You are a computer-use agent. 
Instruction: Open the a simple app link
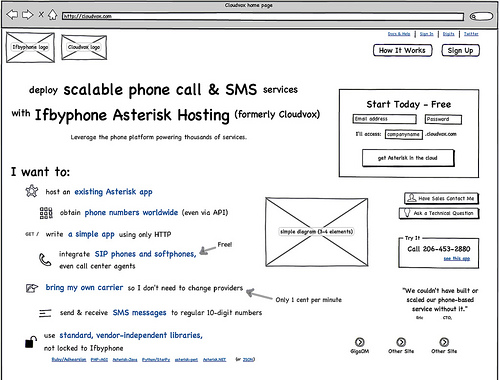coord(91,234)
